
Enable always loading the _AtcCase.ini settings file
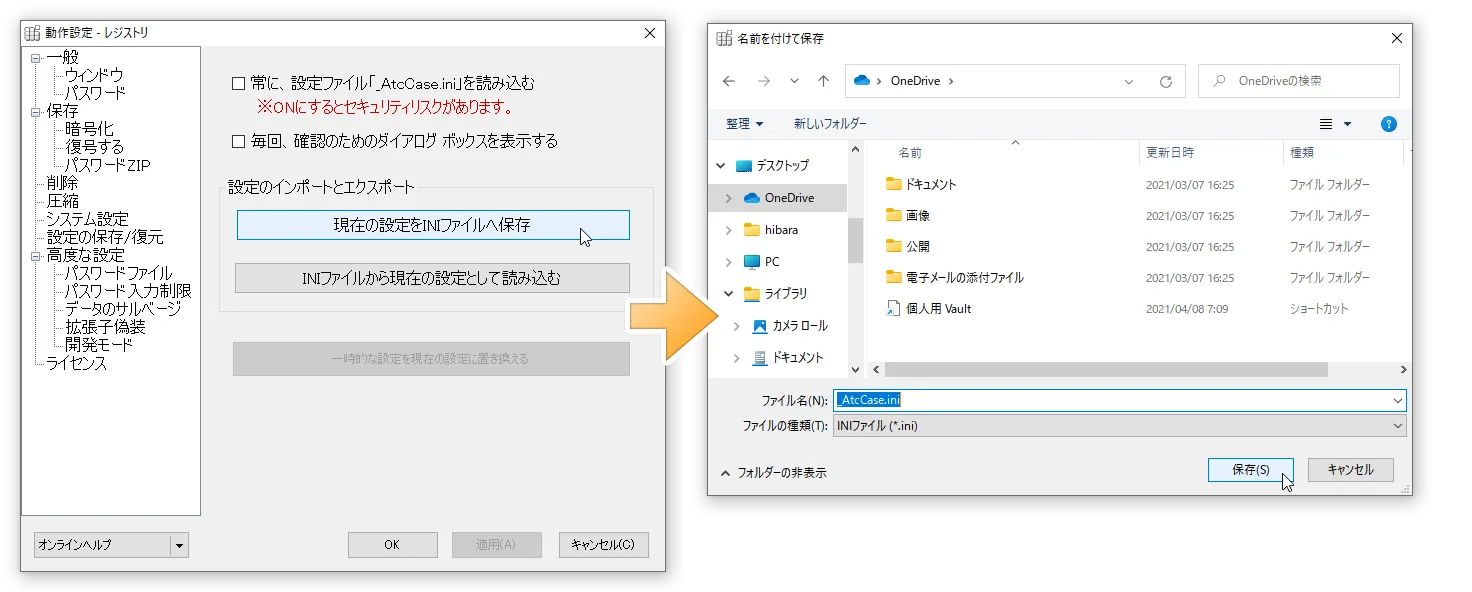239,85
